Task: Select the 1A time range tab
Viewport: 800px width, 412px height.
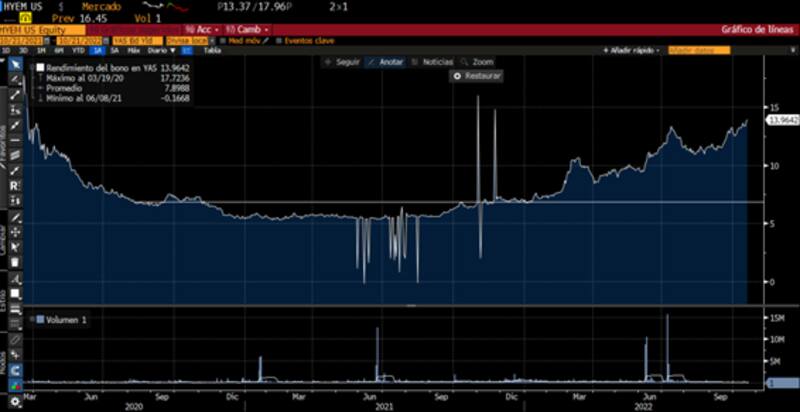Action: (x=98, y=49)
